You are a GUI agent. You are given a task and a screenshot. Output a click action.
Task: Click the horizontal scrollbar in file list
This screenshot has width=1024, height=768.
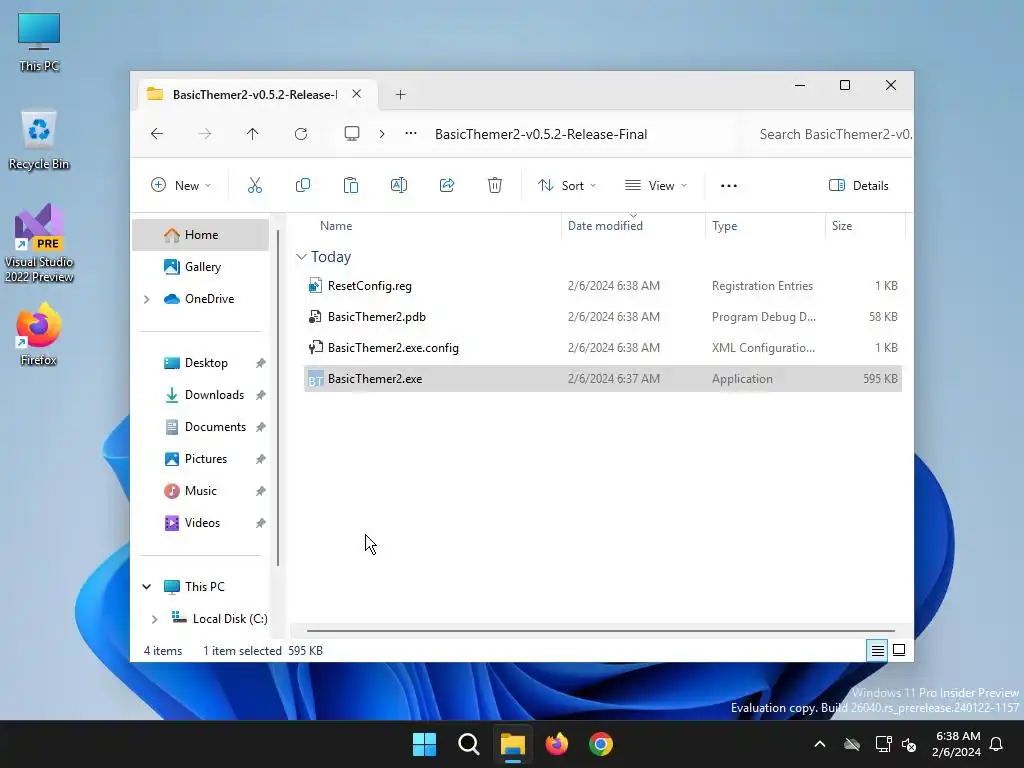tap(601, 631)
